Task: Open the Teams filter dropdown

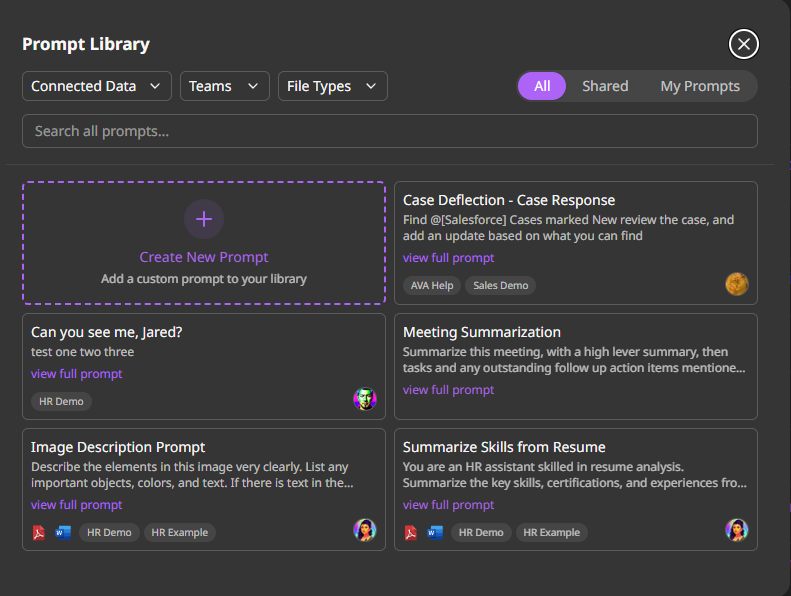Action: (x=225, y=86)
